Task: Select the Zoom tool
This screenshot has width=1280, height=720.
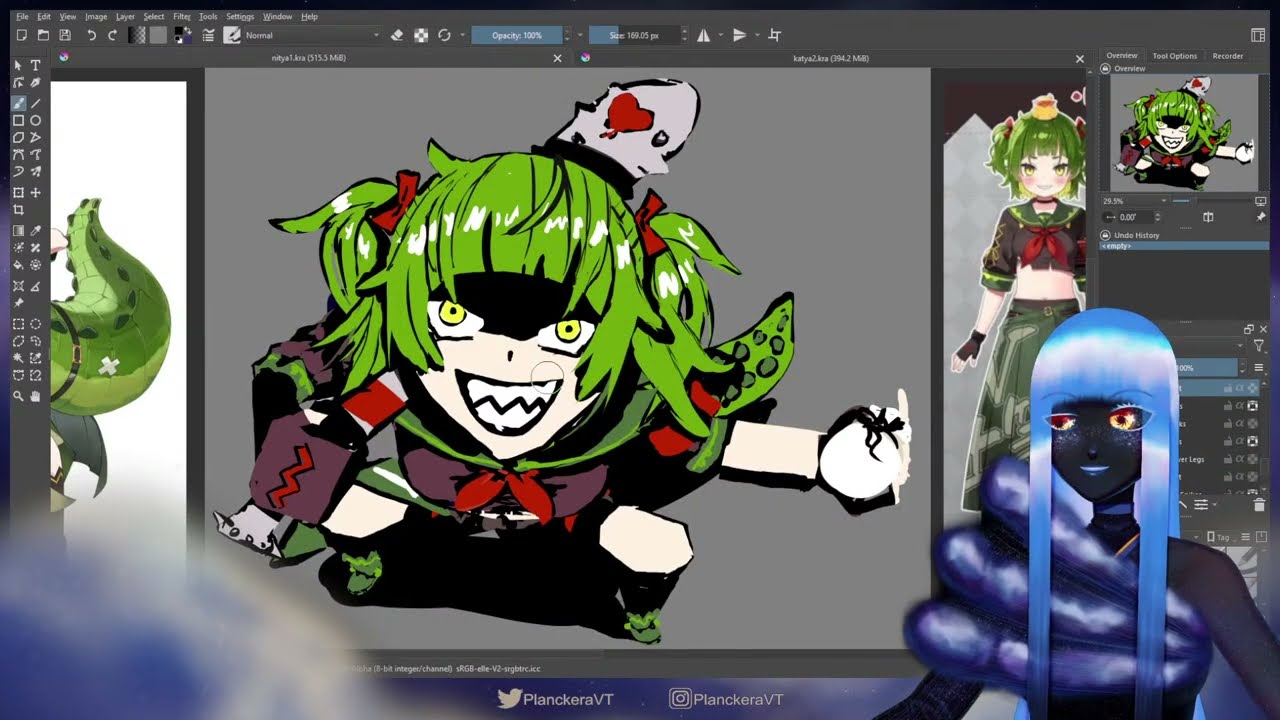Action: (x=18, y=396)
